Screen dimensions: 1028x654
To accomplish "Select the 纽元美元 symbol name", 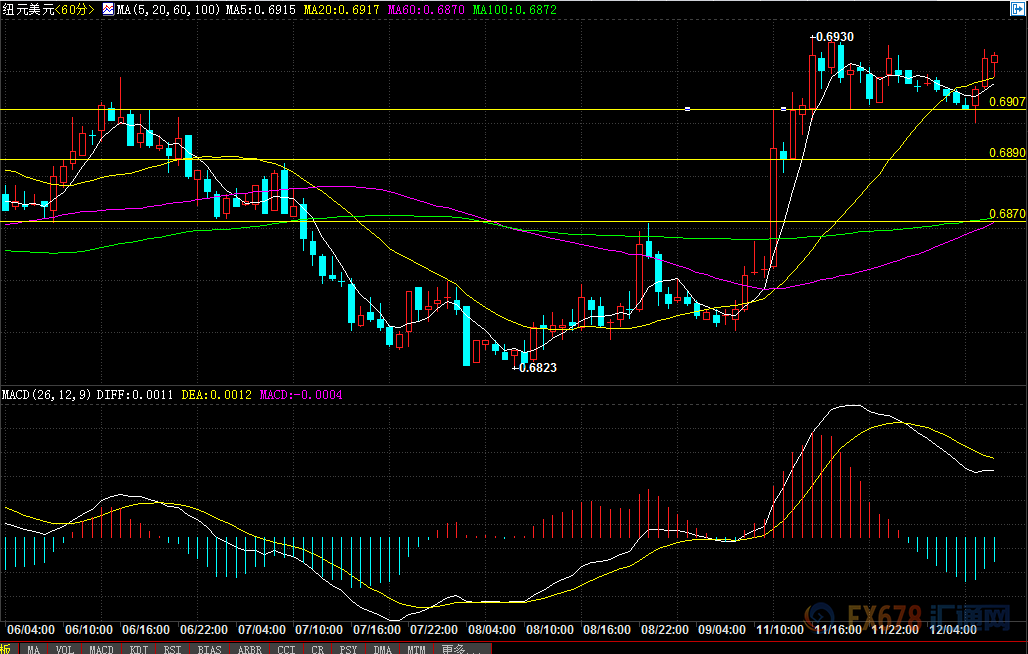I will coord(28,9).
